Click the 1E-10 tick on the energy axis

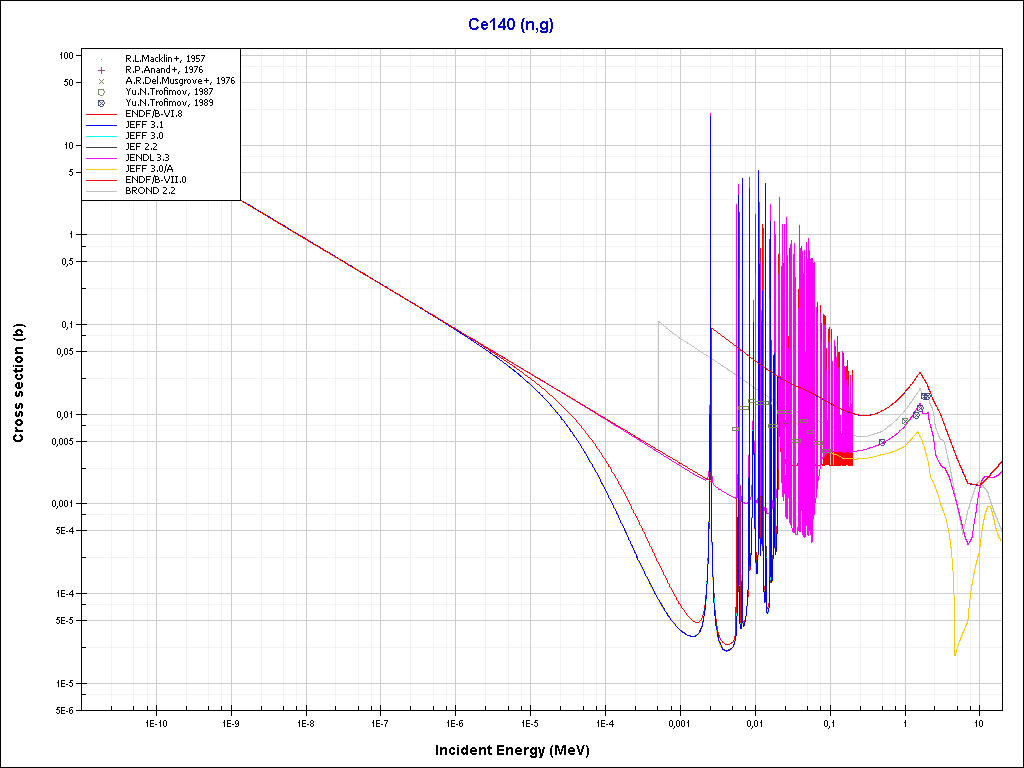coord(155,722)
